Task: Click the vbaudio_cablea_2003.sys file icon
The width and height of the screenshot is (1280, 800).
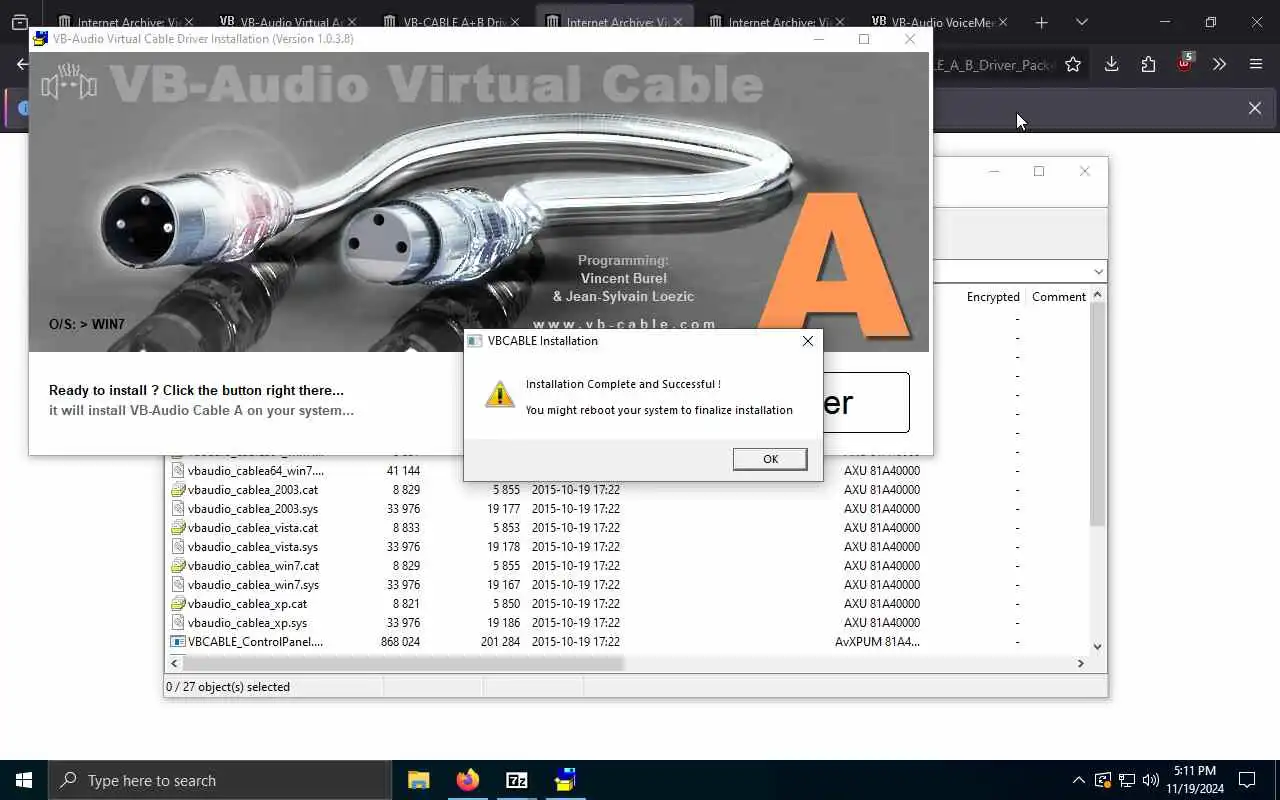Action: pyautogui.click(x=178, y=509)
